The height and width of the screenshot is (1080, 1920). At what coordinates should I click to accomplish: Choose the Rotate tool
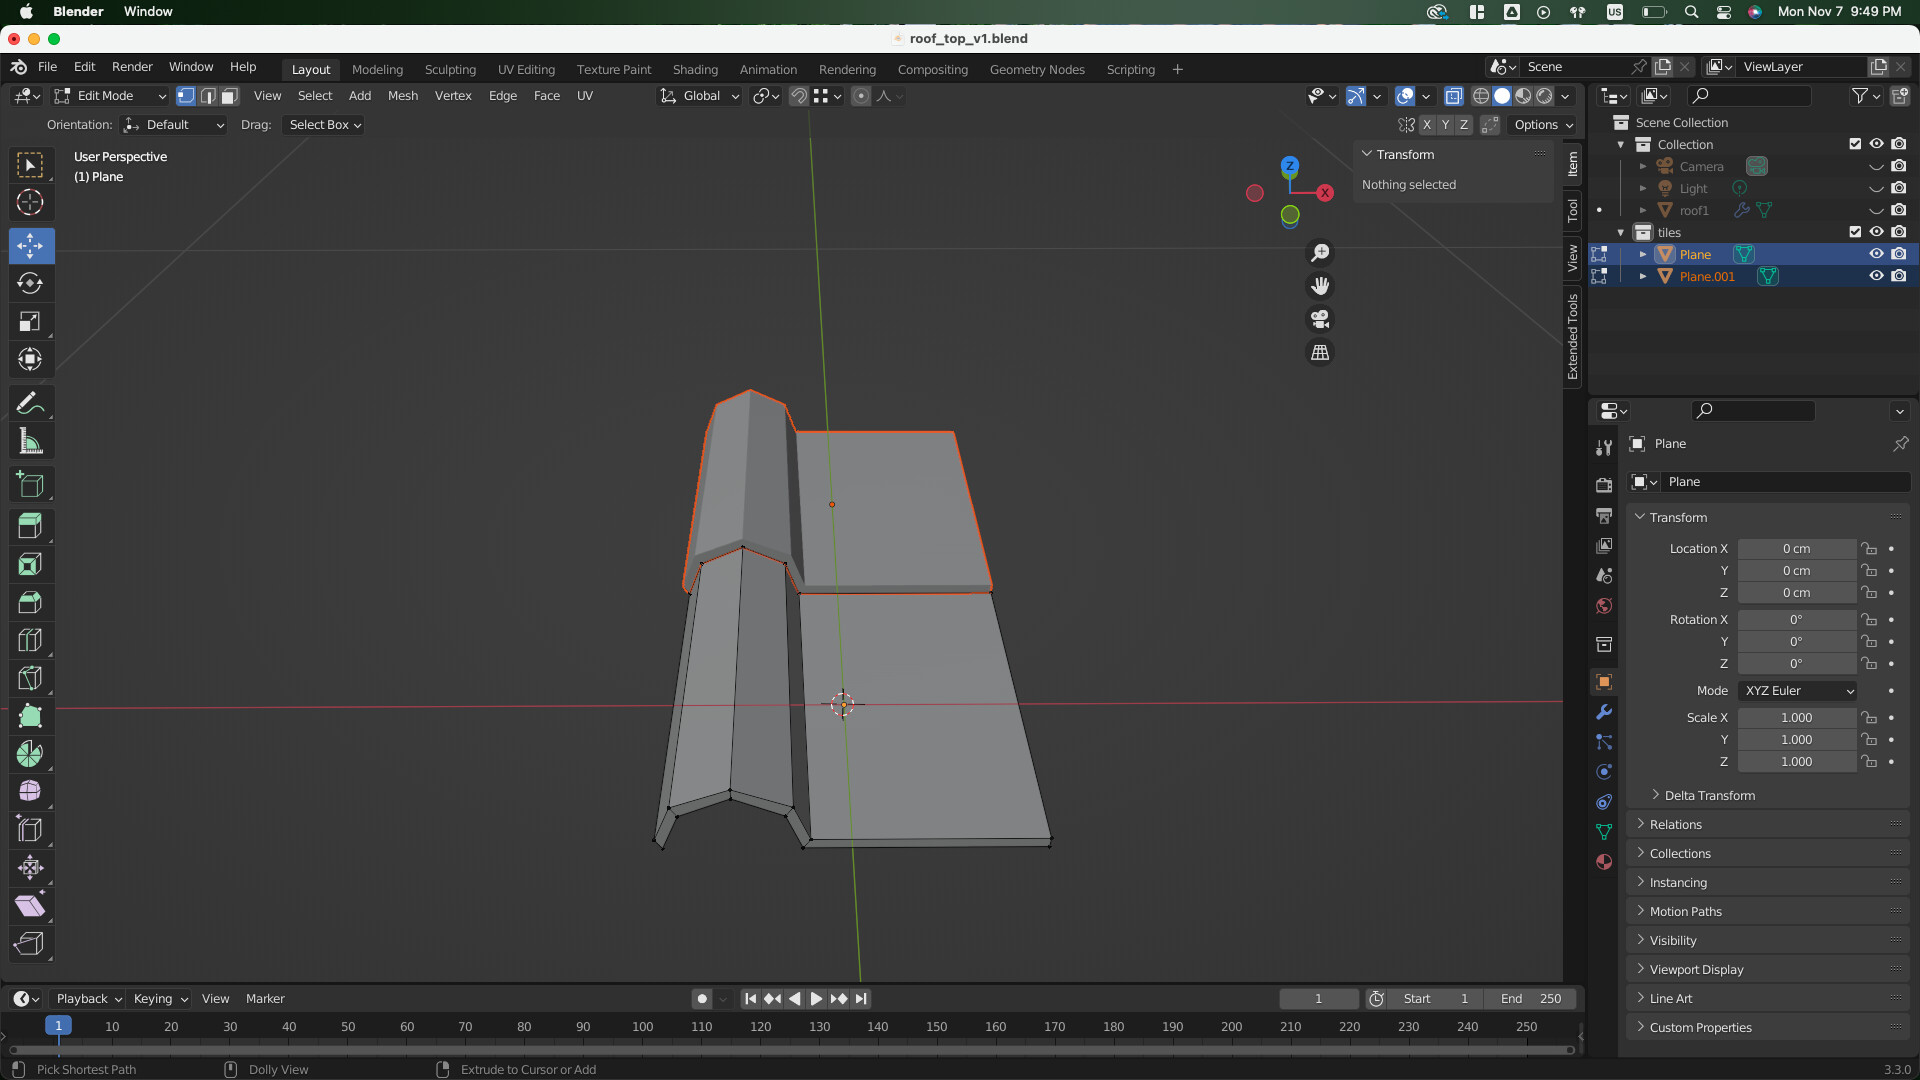(x=30, y=283)
